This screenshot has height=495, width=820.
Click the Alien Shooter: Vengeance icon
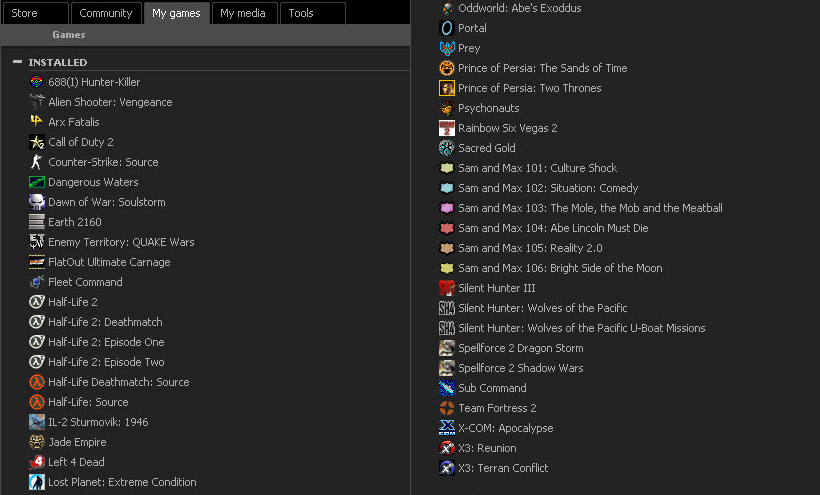37,102
